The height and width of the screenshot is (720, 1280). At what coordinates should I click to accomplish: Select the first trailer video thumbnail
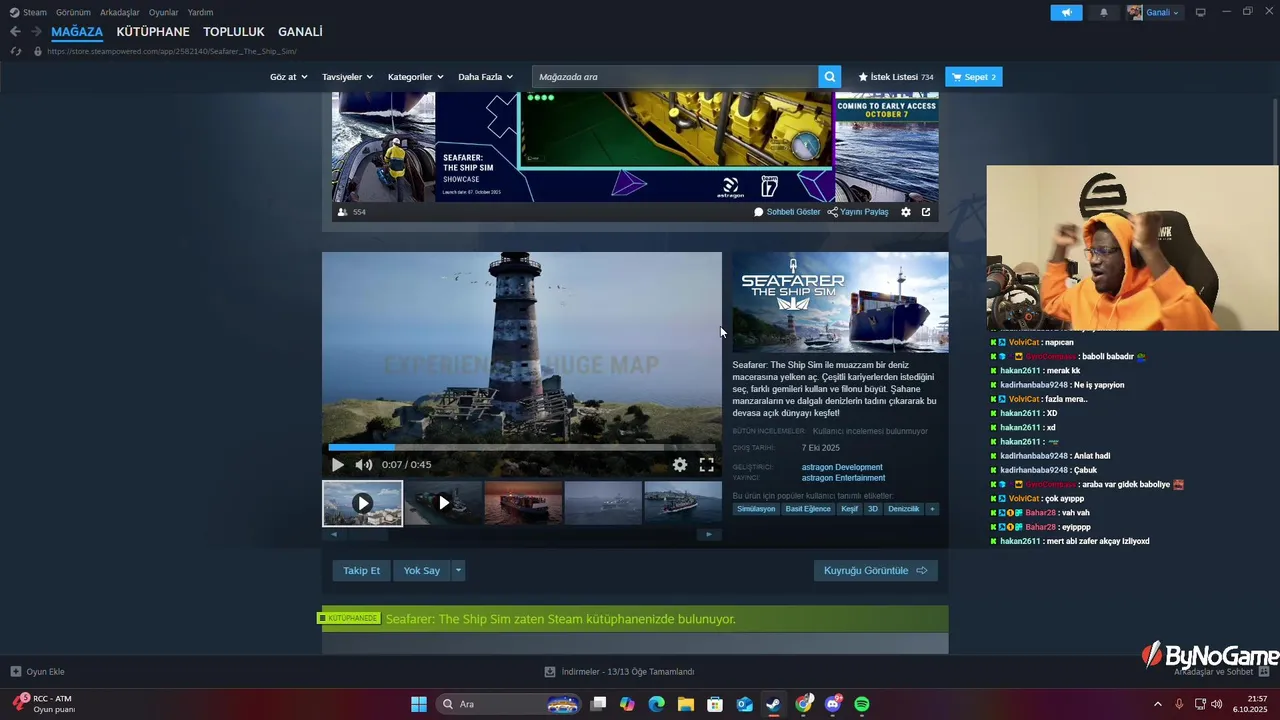pyautogui.click(x=363, y=503)
